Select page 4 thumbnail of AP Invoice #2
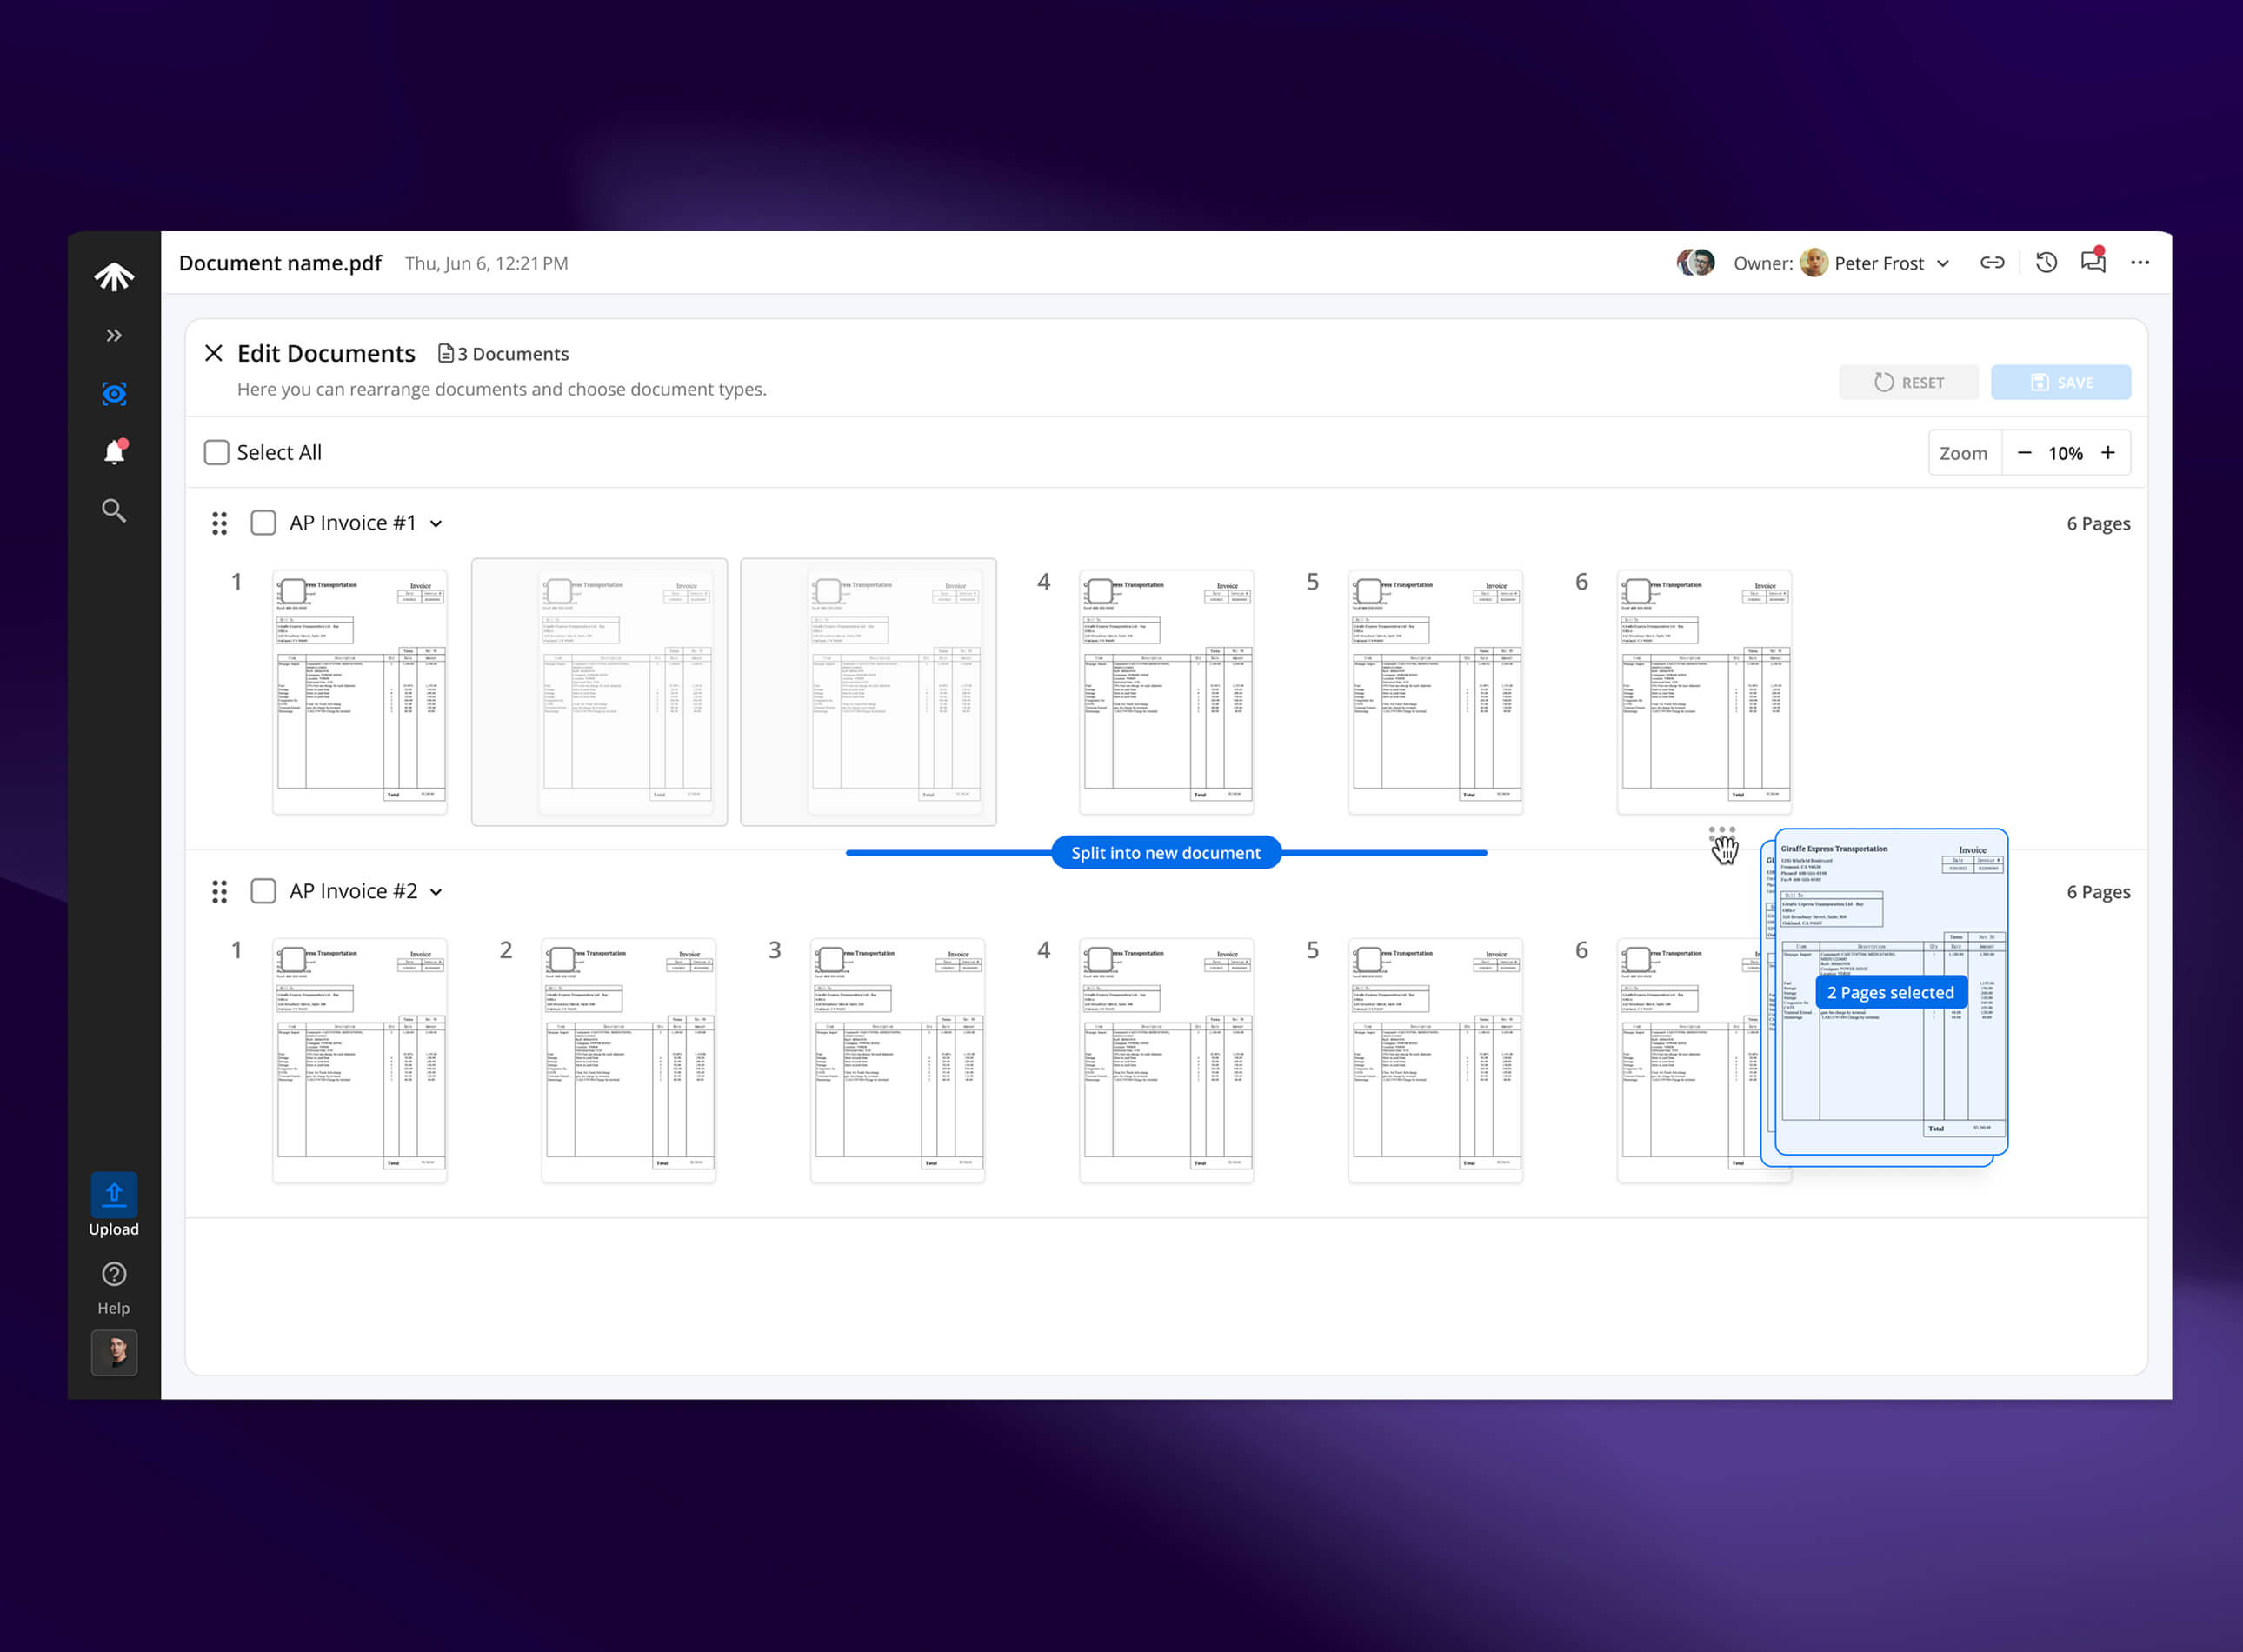2243x1652 pixels. tap(1100, 960)
